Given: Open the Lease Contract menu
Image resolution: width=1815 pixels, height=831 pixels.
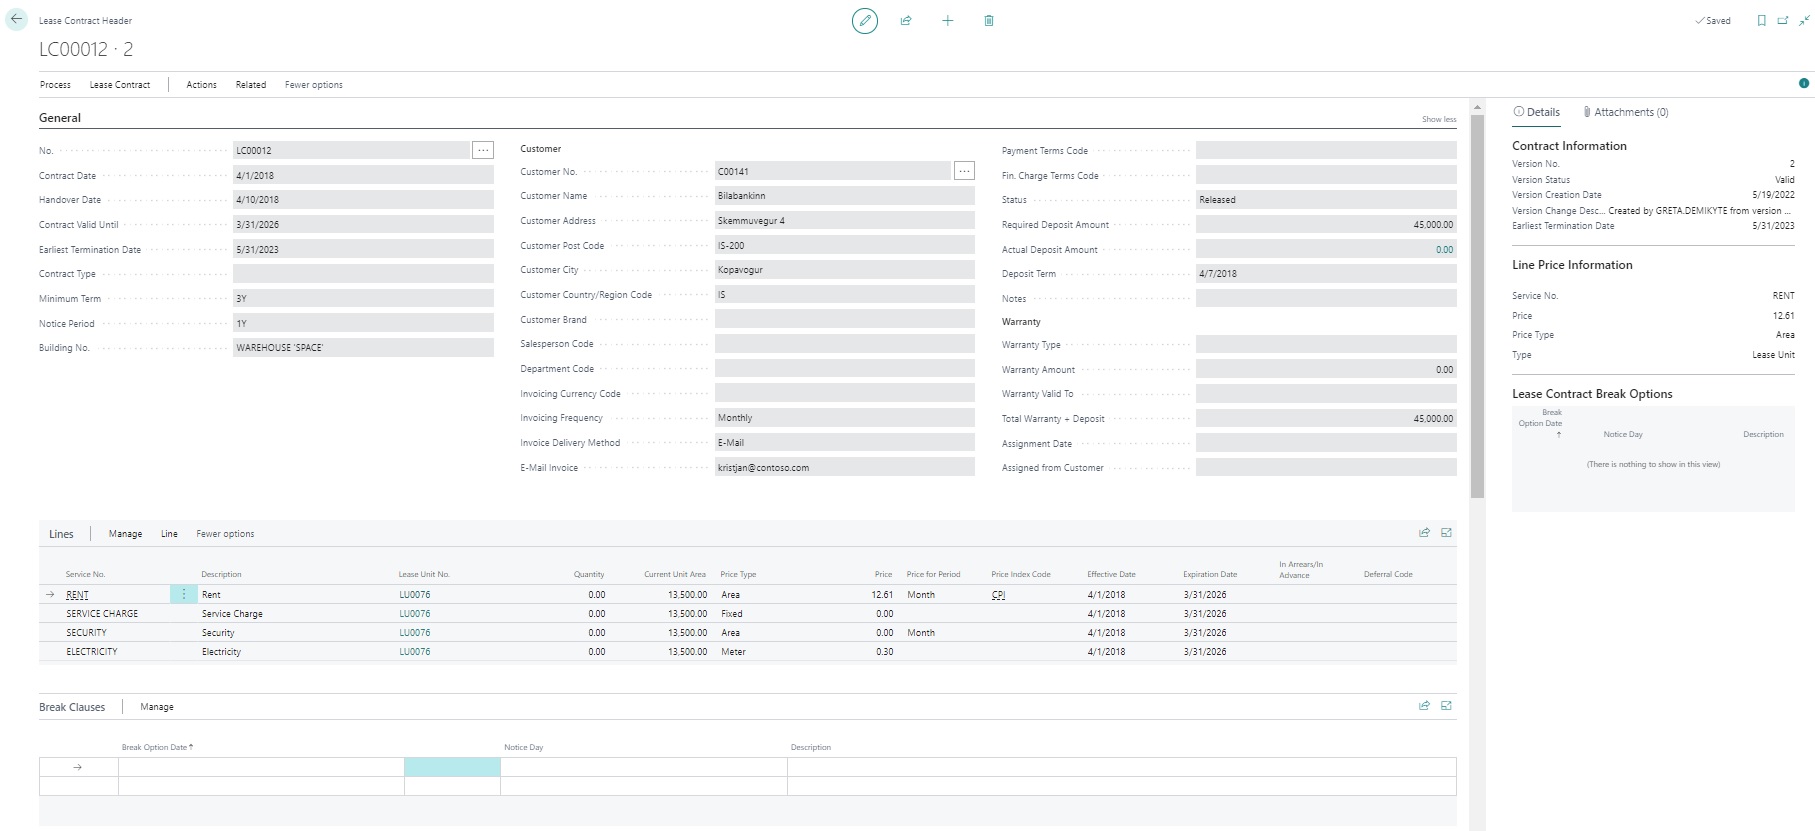Looking at the screenshot, I should (x=120, y=85).
